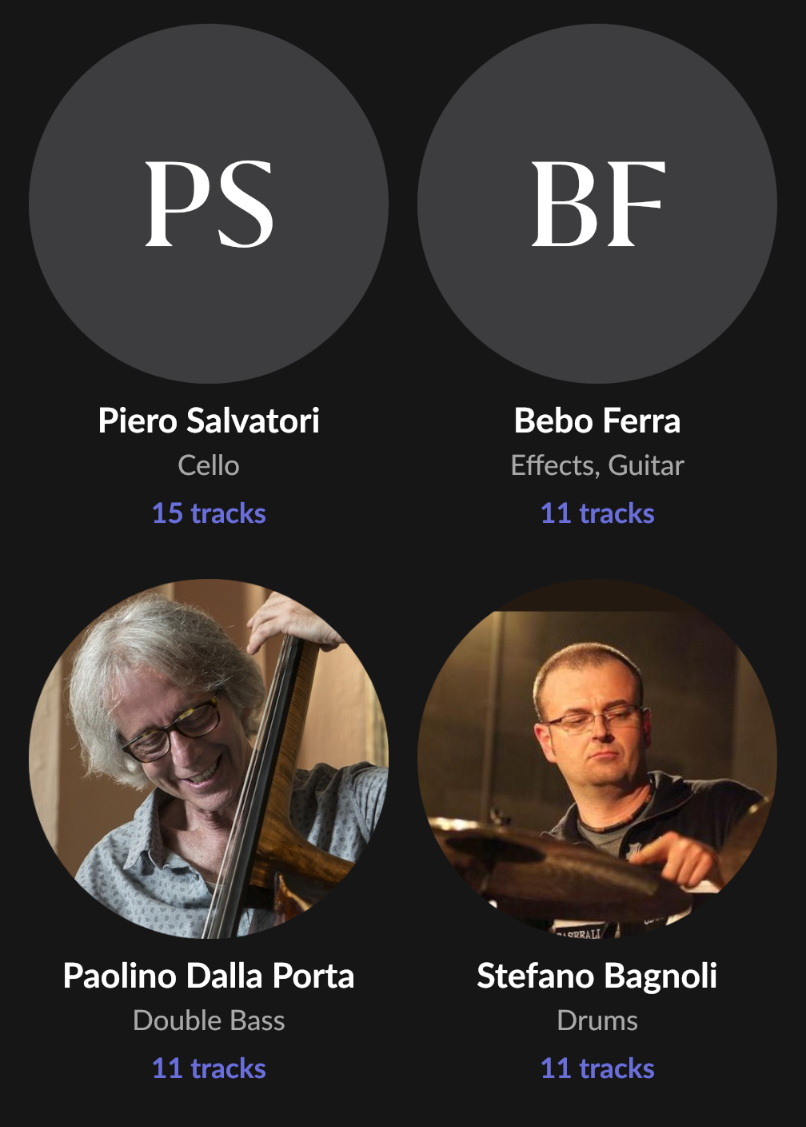Viewport: 806px width, 1127px height.
Task: Click the photo above Stefano Bagnoli
Action: point(597,758)
